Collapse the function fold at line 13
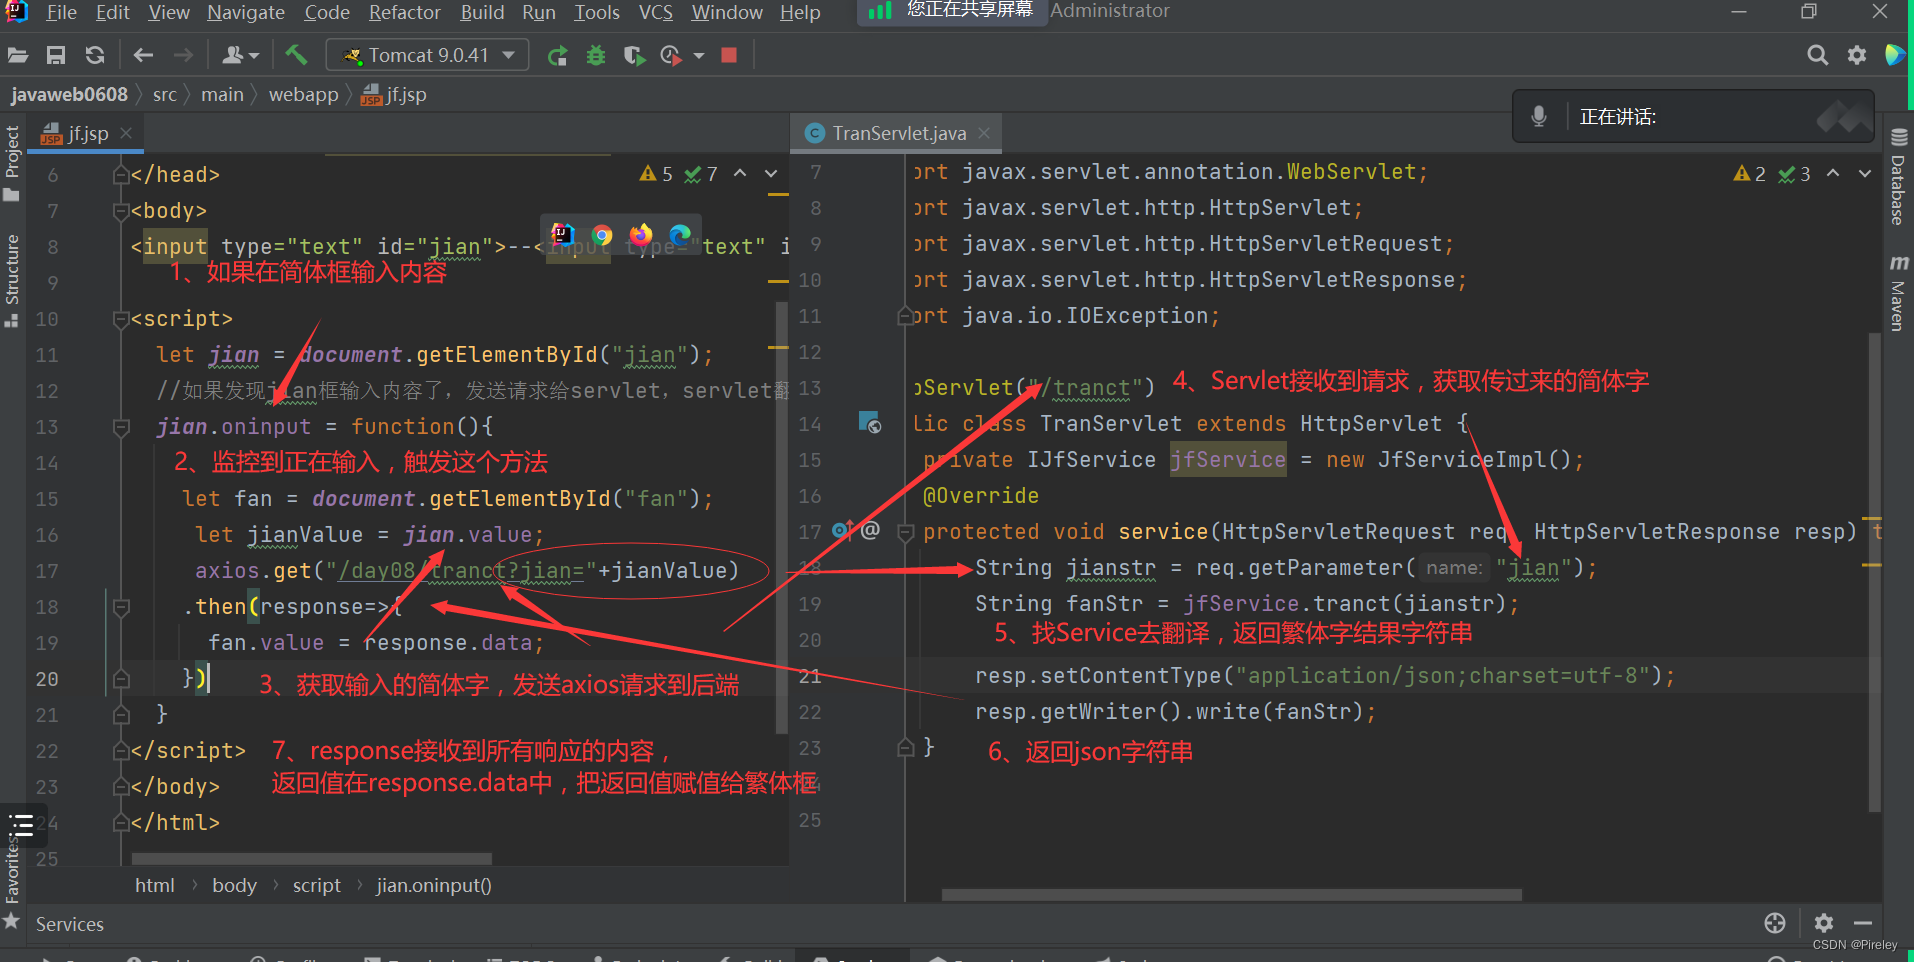1914x962 pixels. point(121,427)
